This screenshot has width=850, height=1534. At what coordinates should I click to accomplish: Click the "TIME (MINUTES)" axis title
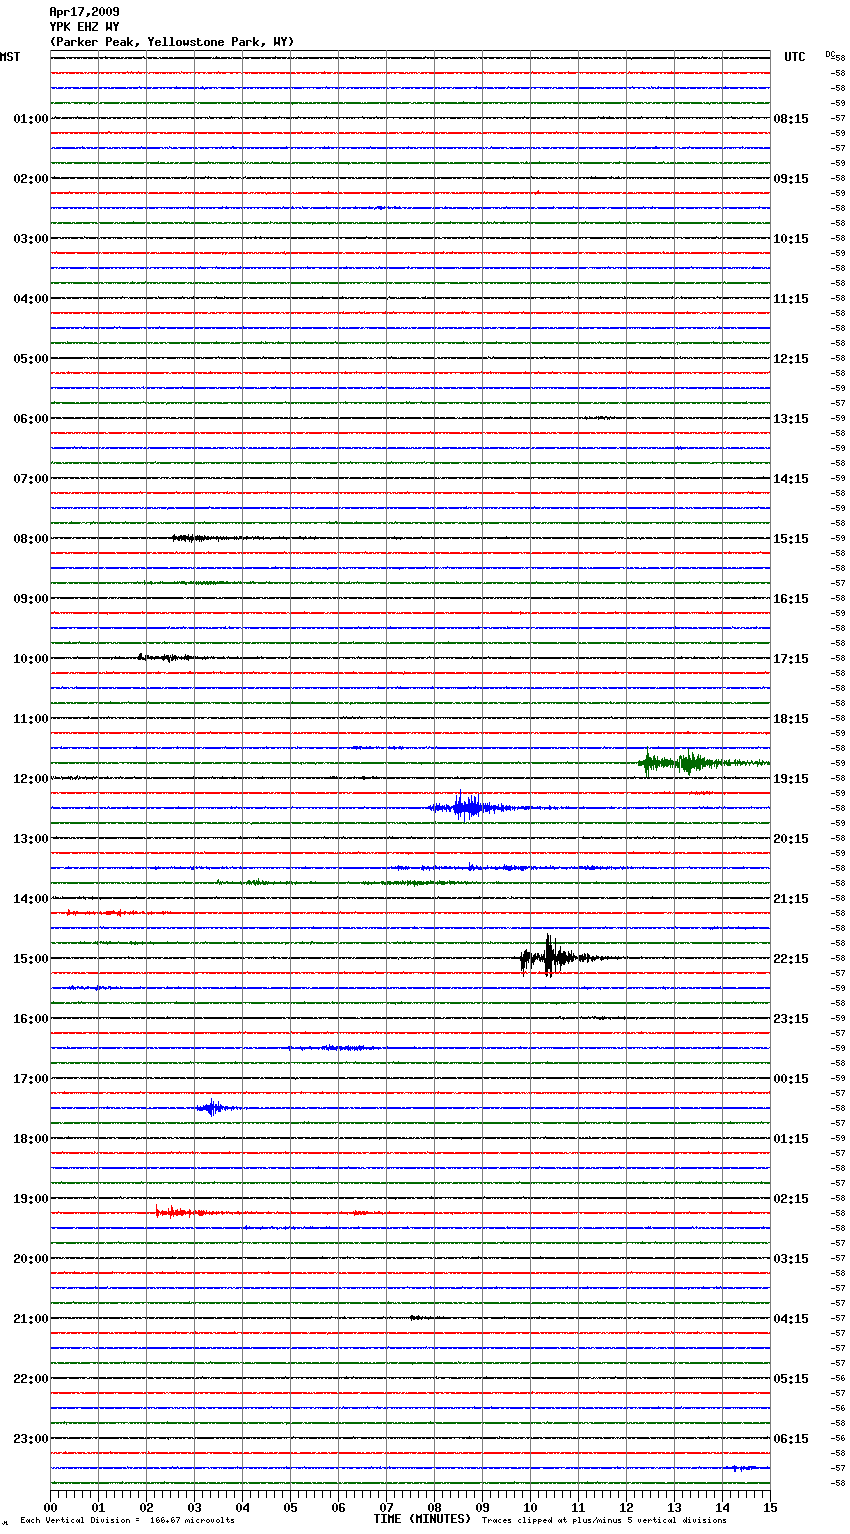click(x=422, y=1519)
